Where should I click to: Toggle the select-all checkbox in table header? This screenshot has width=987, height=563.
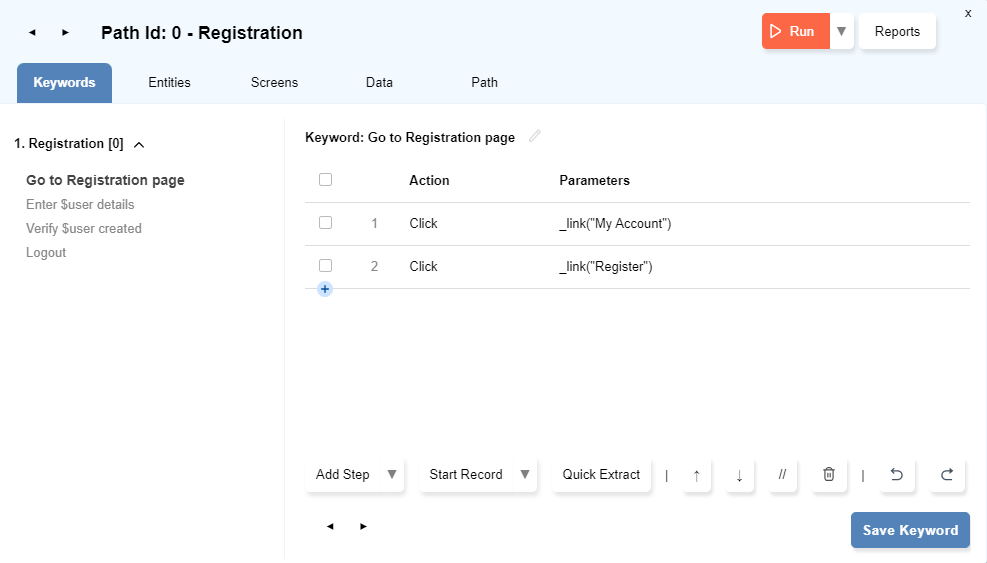tap(325, 180)
